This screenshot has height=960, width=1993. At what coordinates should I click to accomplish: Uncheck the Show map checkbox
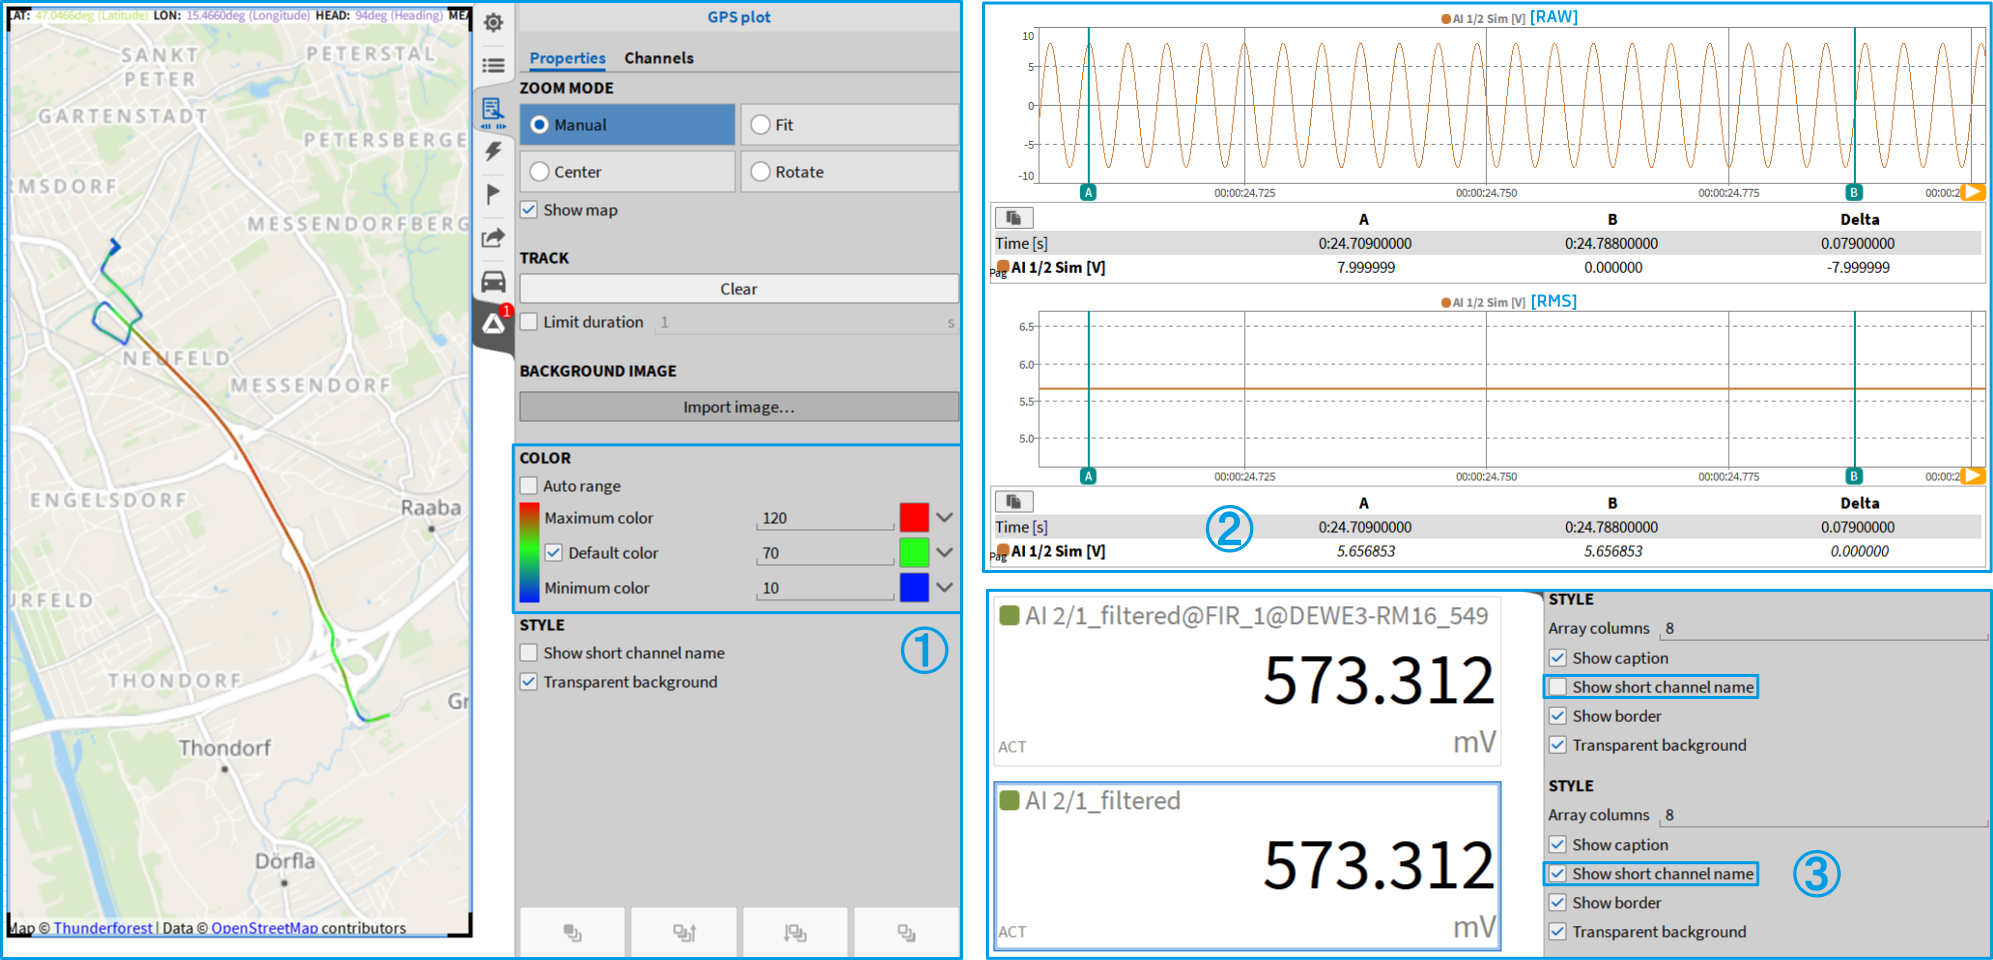[529, 210]
